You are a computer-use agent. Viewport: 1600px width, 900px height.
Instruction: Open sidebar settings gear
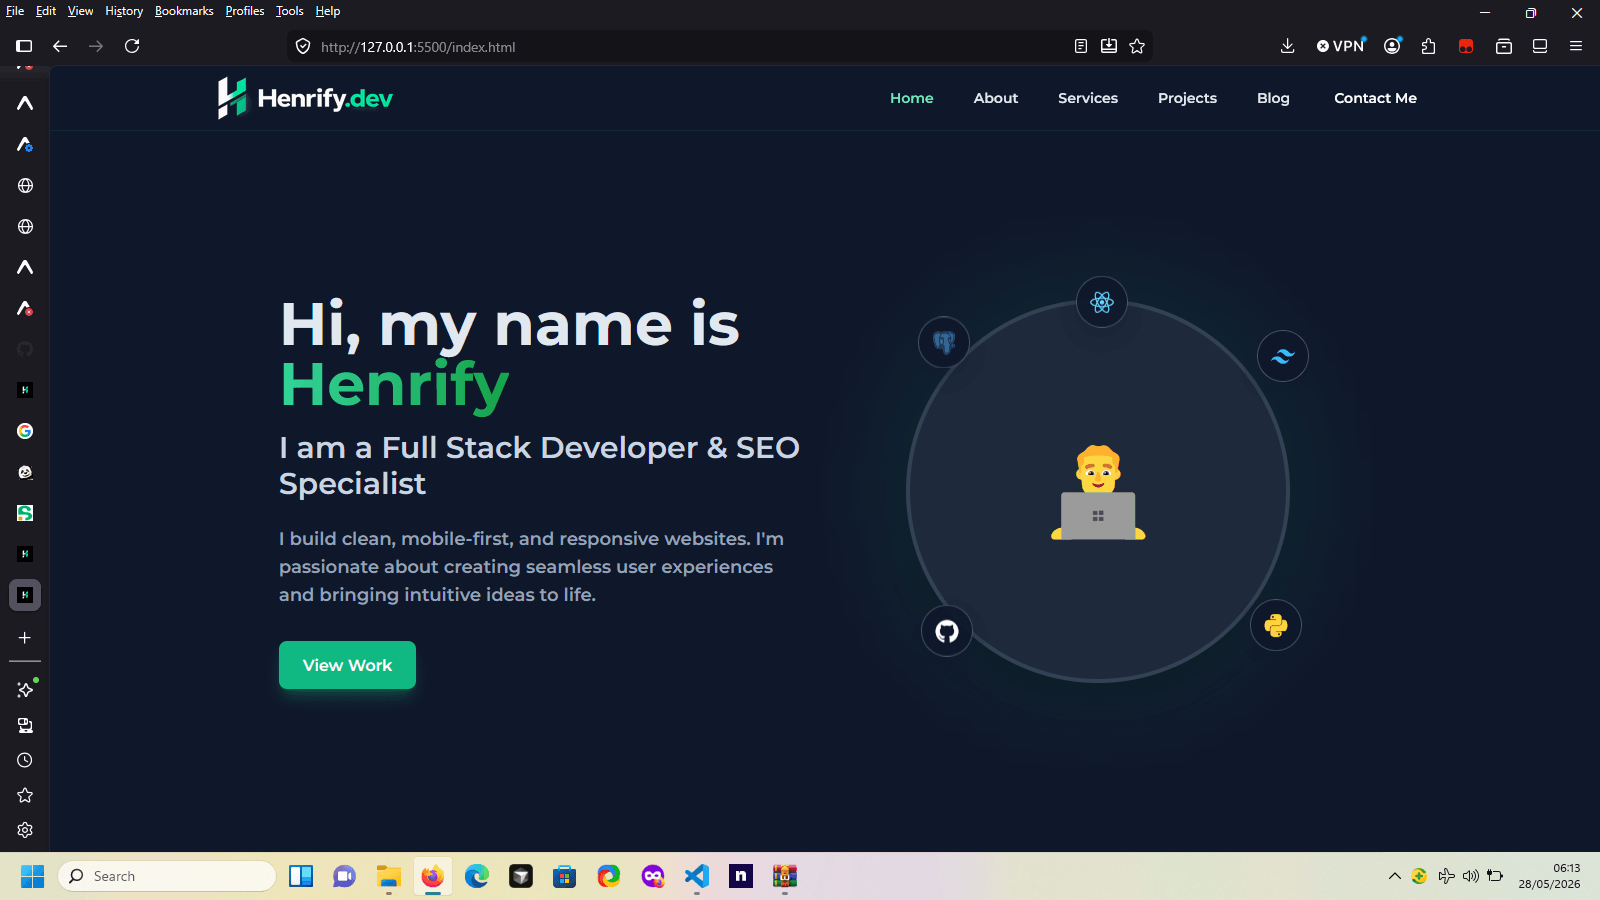[25, 830]
